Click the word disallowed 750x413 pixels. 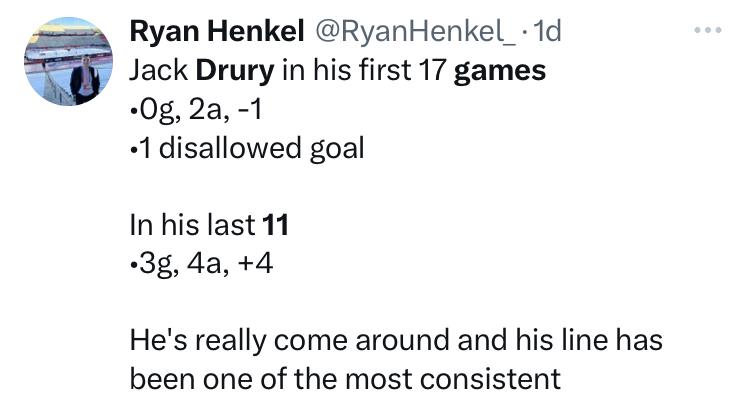(230, 147)
